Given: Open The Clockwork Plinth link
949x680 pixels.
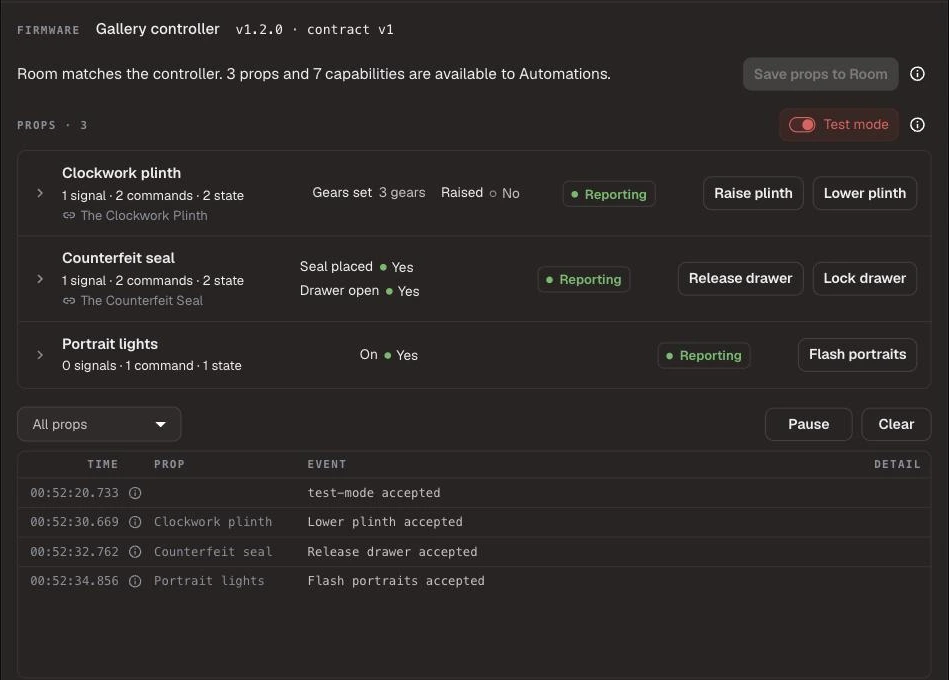Looking at the screenshot, I should [144, 215].
